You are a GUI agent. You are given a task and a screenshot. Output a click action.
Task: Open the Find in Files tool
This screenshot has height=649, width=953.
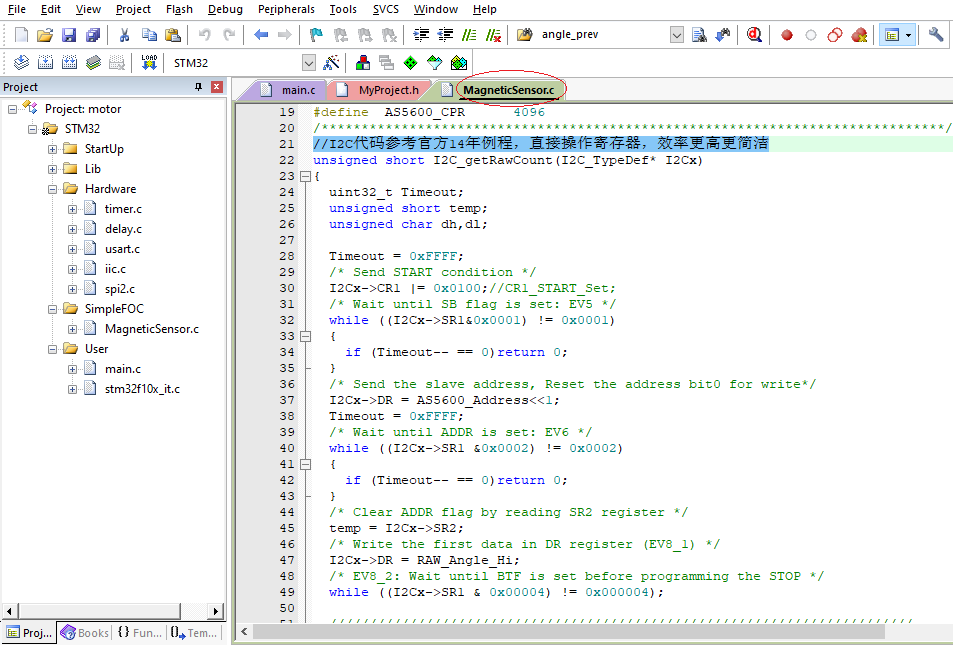(x=525, y=36)
